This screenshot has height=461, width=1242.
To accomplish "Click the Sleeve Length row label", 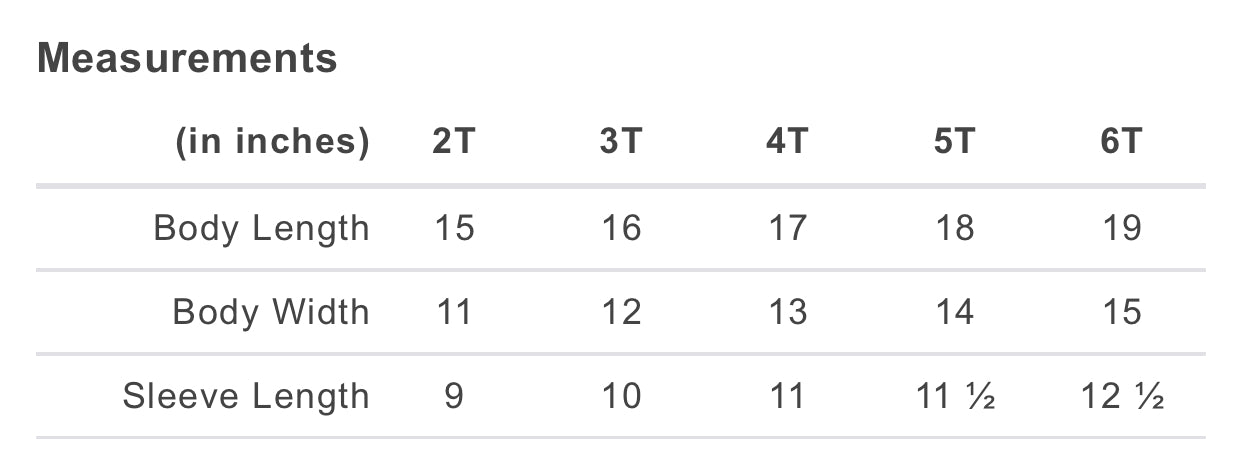I will point(246,397).
